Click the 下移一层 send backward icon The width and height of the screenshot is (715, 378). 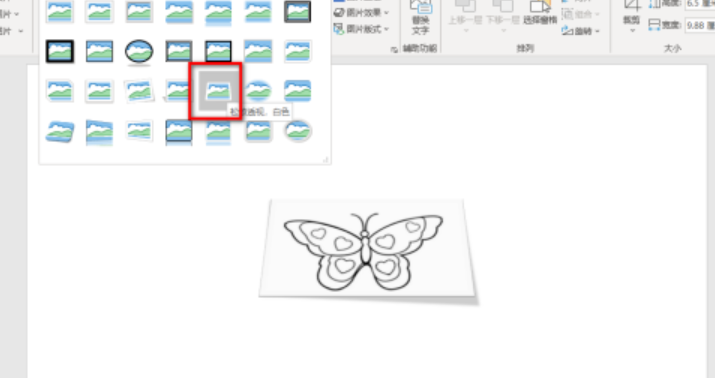pyautogui.click(x=503, y=14)
